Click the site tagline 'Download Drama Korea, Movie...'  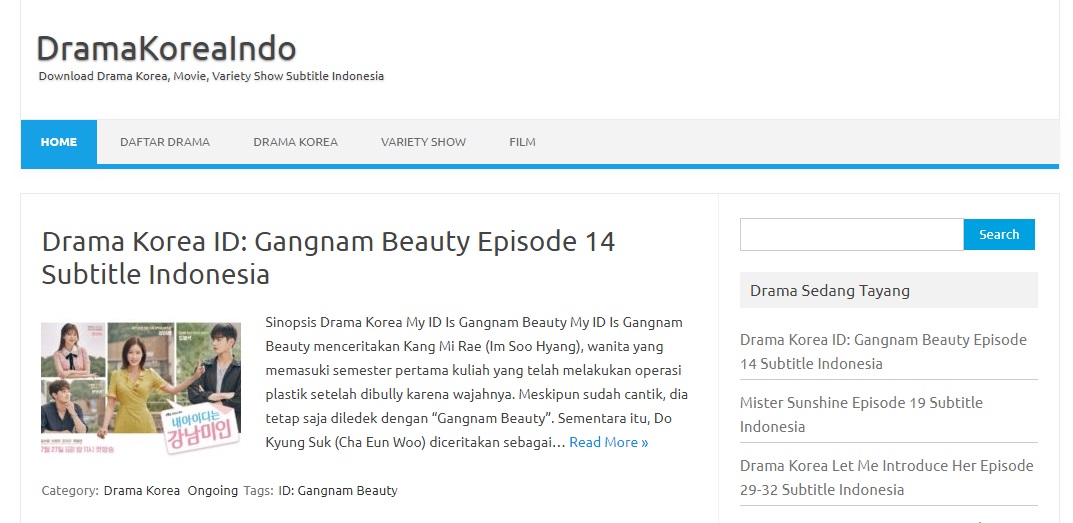pos(211,76)
